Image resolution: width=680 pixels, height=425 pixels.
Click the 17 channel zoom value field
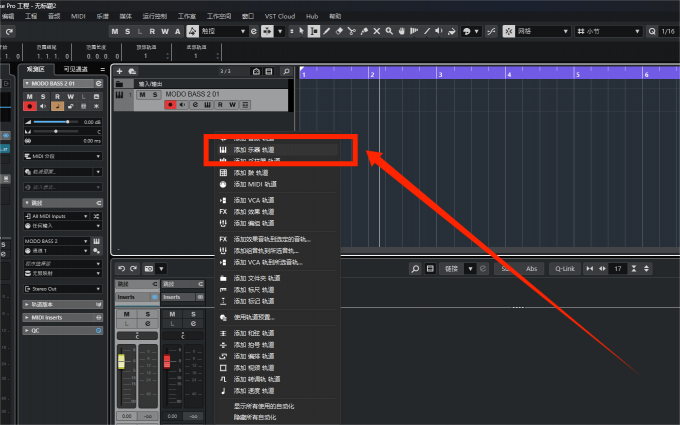tap(618, 269)
